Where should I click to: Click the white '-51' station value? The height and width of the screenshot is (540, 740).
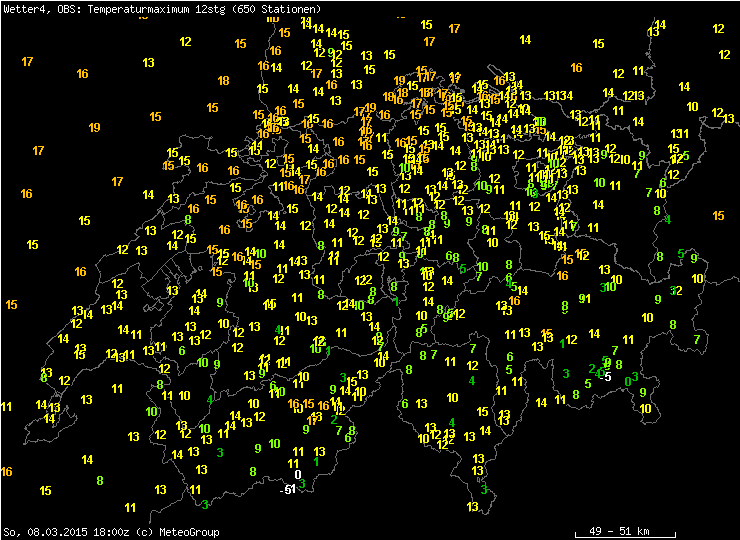click(x=288, y=489)
